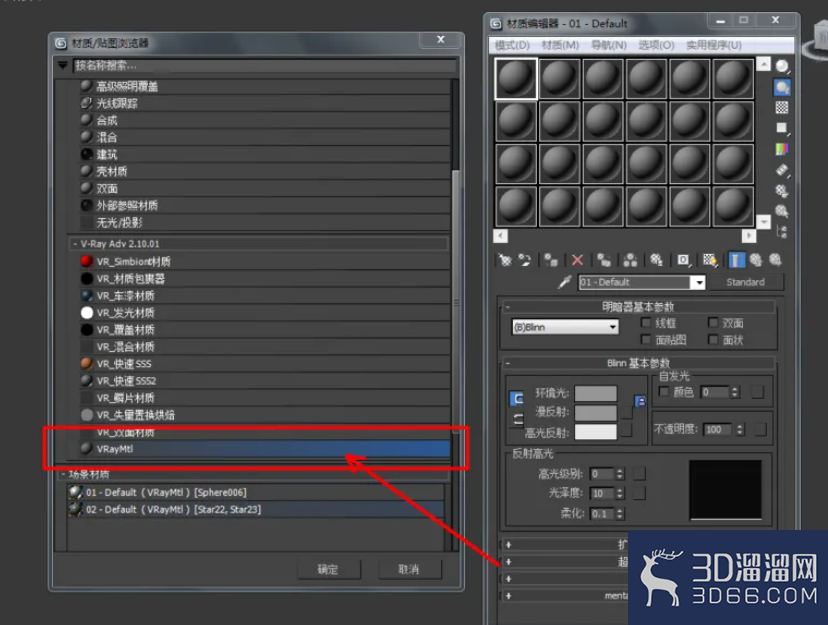Click the map button beside 漫反射 swatch

coord(627,412)
